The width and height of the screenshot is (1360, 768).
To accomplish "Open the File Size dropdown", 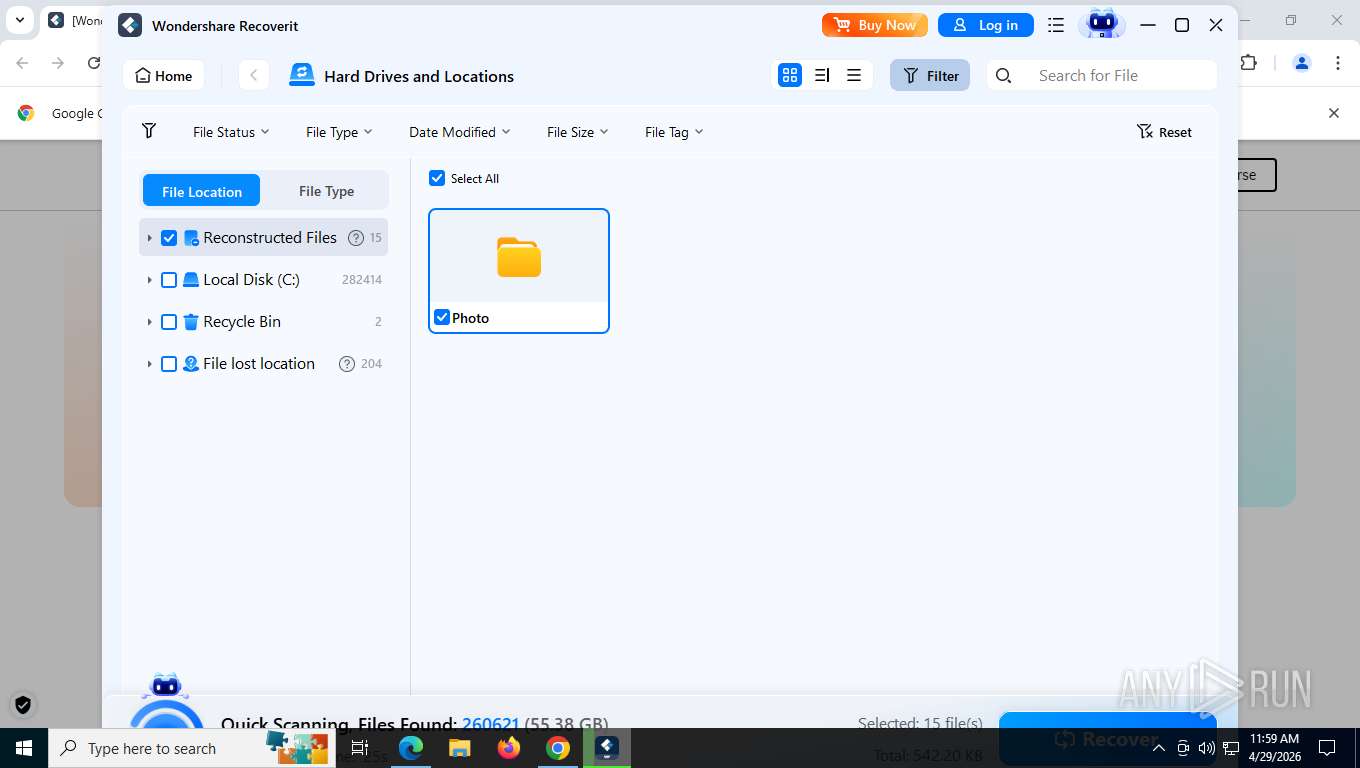I will pyautogui.click(x=577, y=132).
